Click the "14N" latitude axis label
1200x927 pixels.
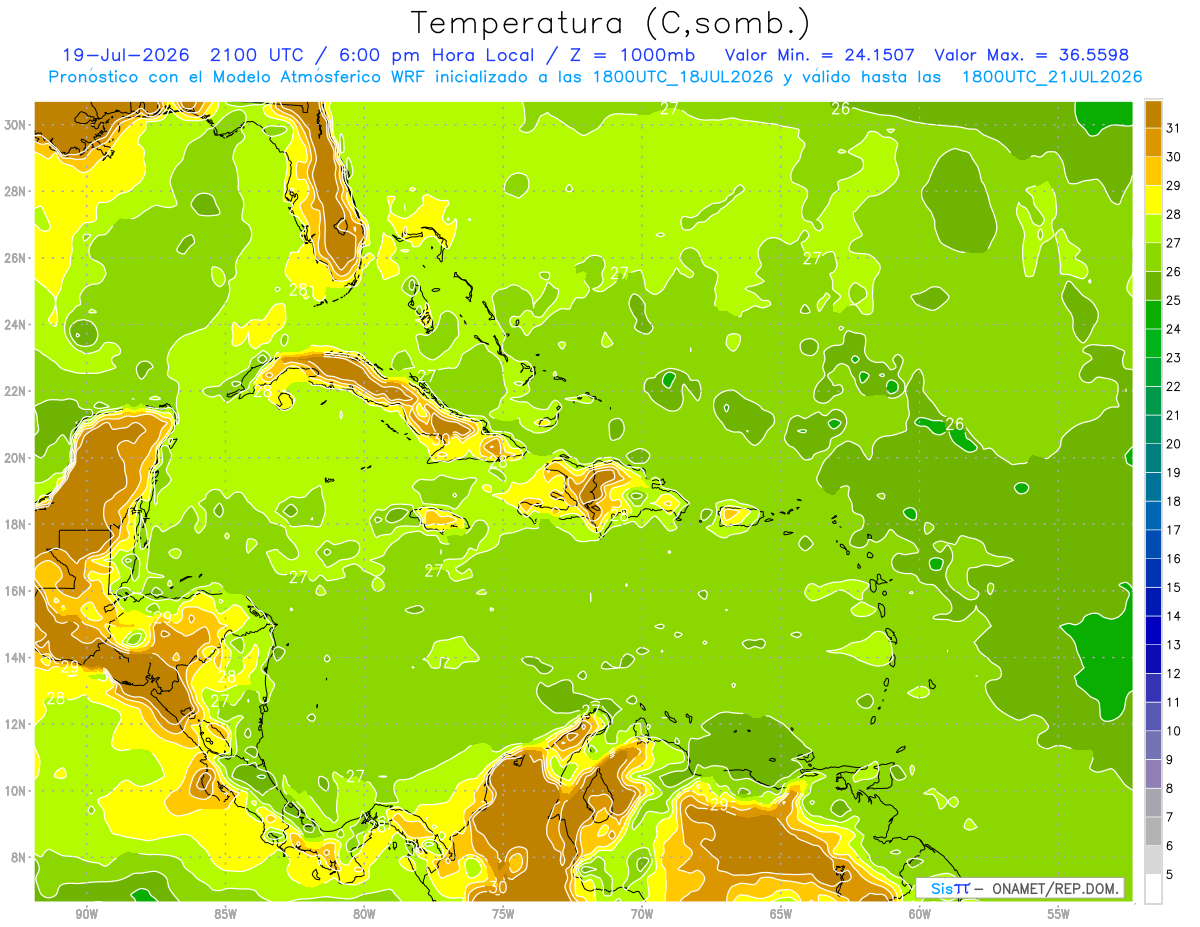[15, 658]
